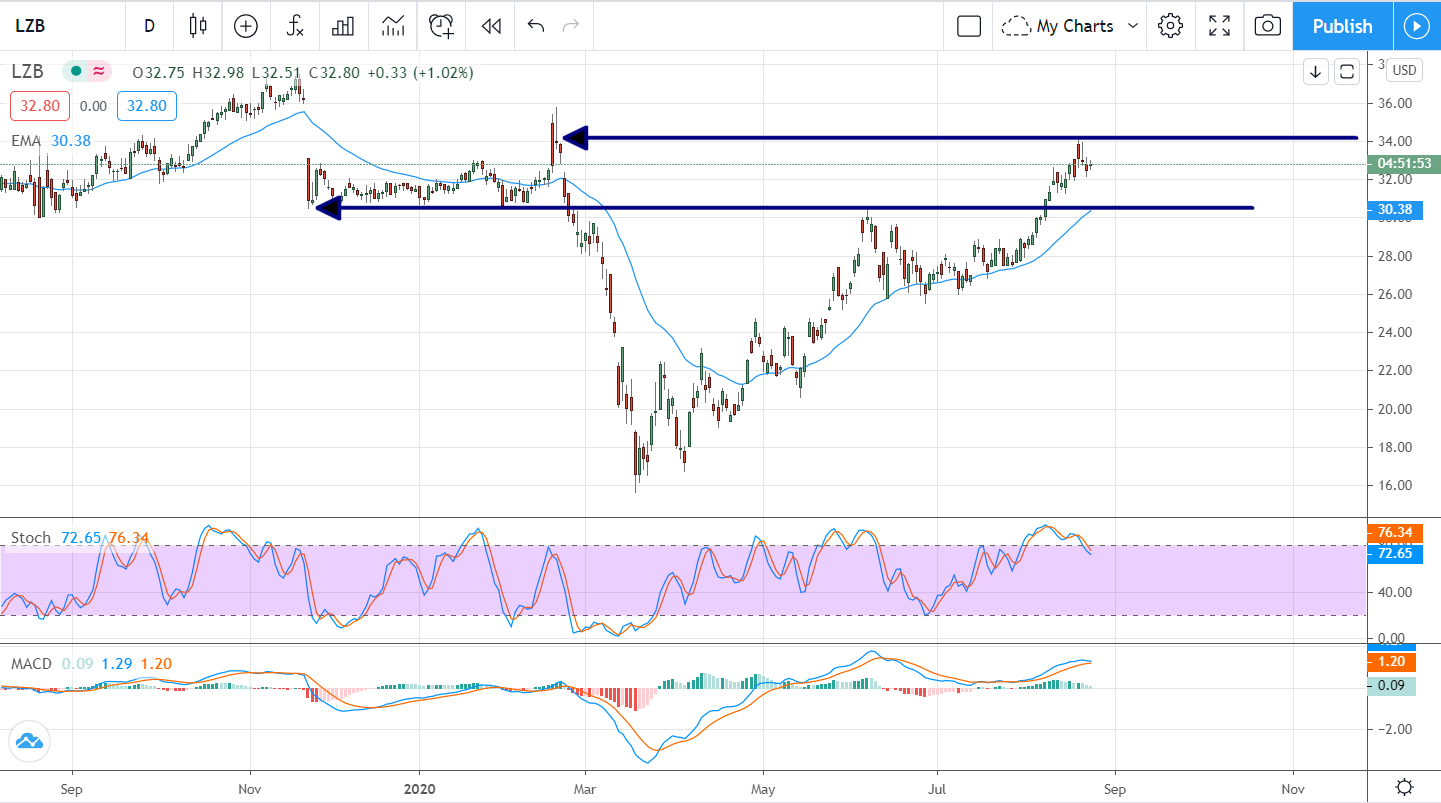The width and height of the screenshot is (1441, 803).
Task: Click the green market status dot
Action: [x=77, y=72]
